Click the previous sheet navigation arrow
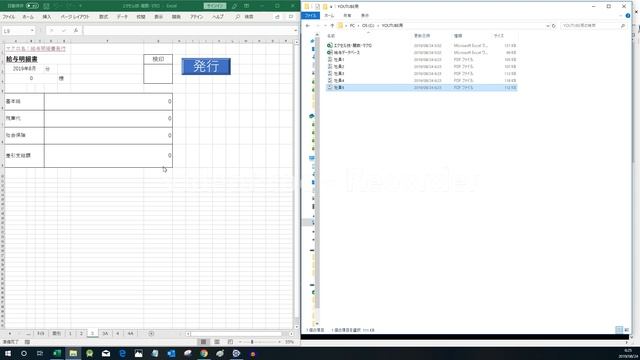The height and width of the screenshot is (360, 640). coord(10,333)
